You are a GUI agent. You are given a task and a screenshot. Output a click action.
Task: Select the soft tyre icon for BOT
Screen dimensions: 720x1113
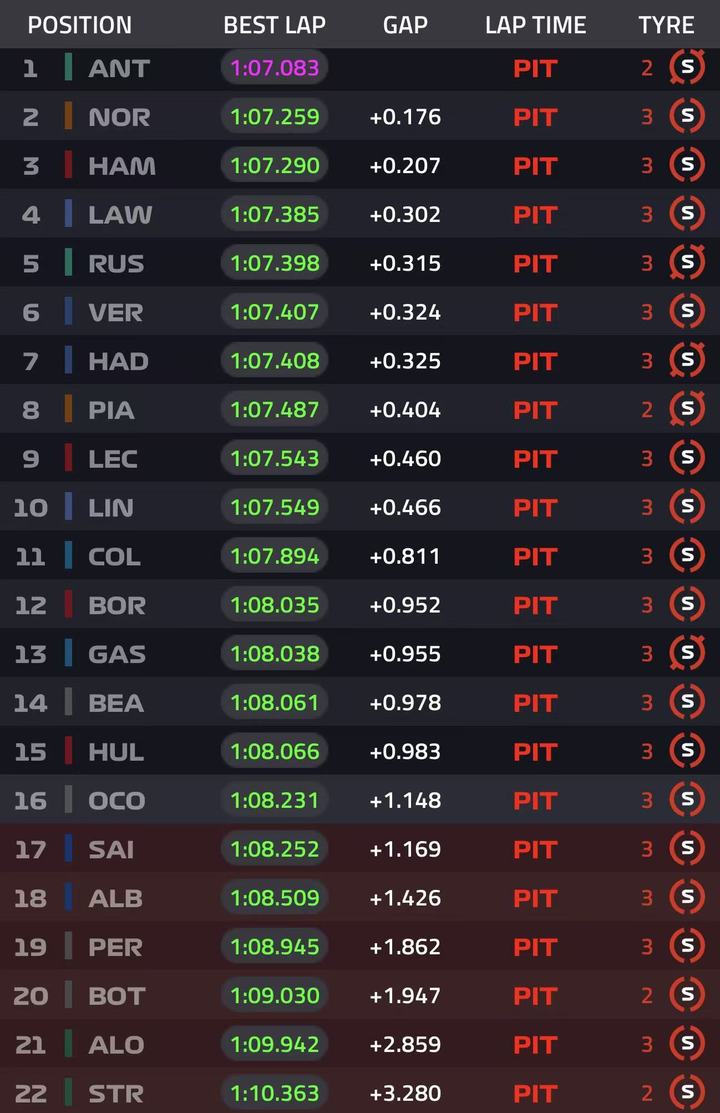click(687, 994)
